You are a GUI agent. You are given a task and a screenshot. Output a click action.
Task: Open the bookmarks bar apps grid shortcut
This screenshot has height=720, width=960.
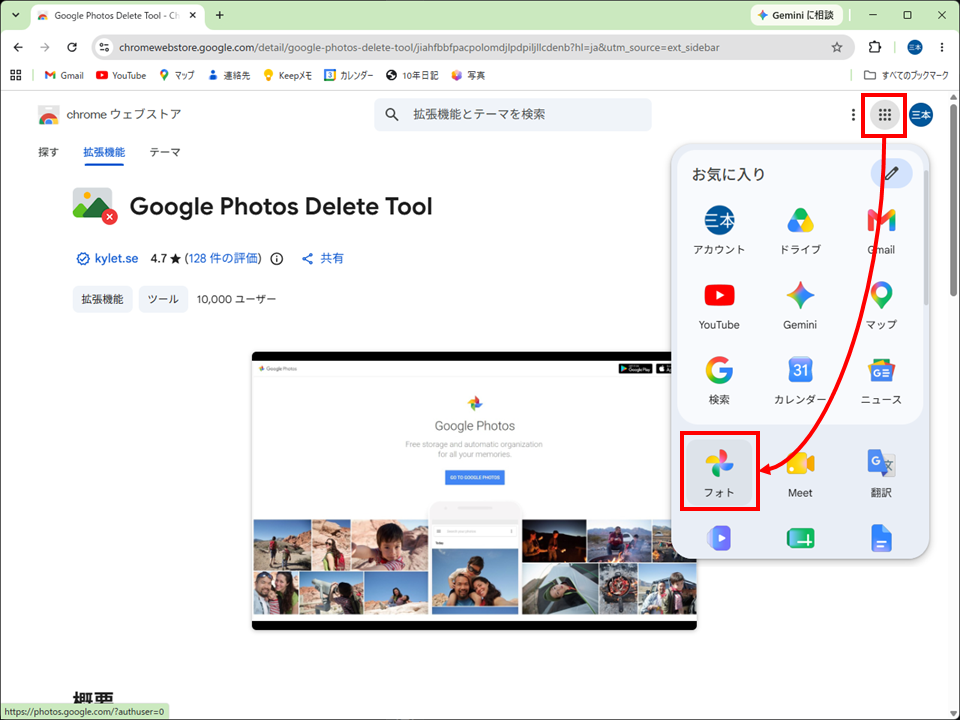tap(16, 75)
